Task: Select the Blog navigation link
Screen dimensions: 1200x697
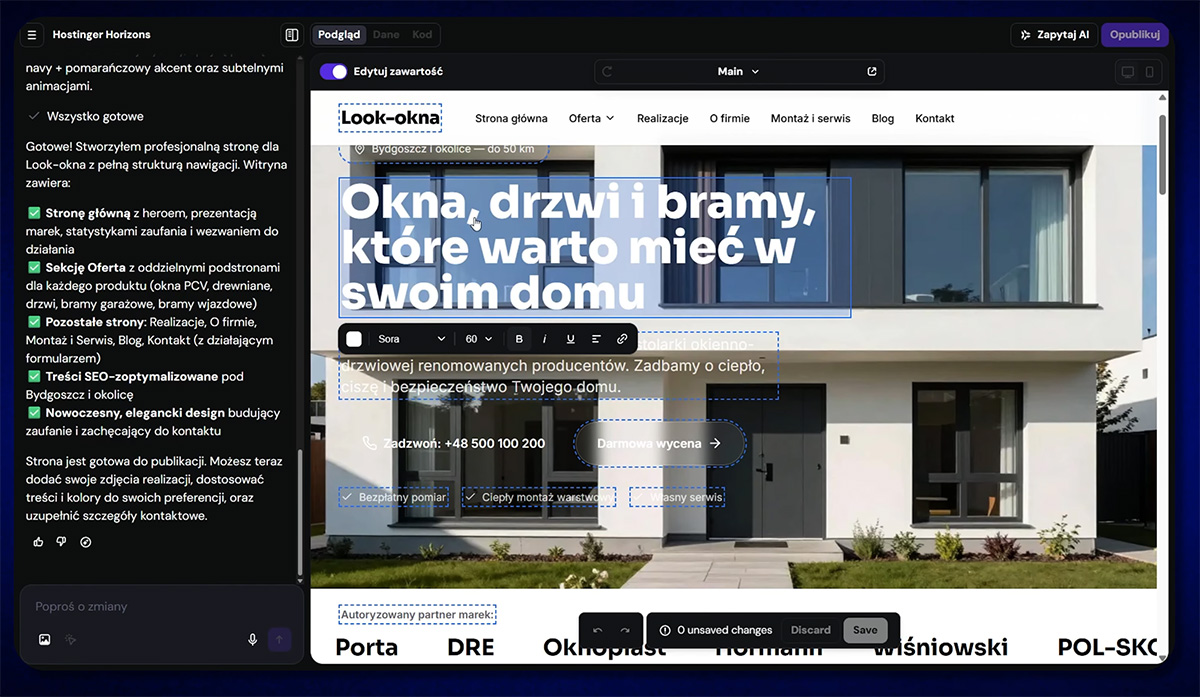Action: 883,118
